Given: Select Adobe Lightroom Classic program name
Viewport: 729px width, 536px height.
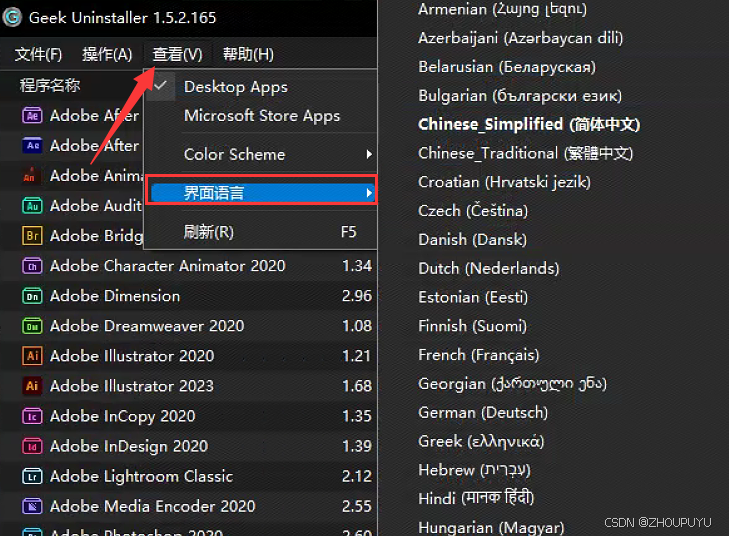Looking at the screenshot, I should coord(141,476).
